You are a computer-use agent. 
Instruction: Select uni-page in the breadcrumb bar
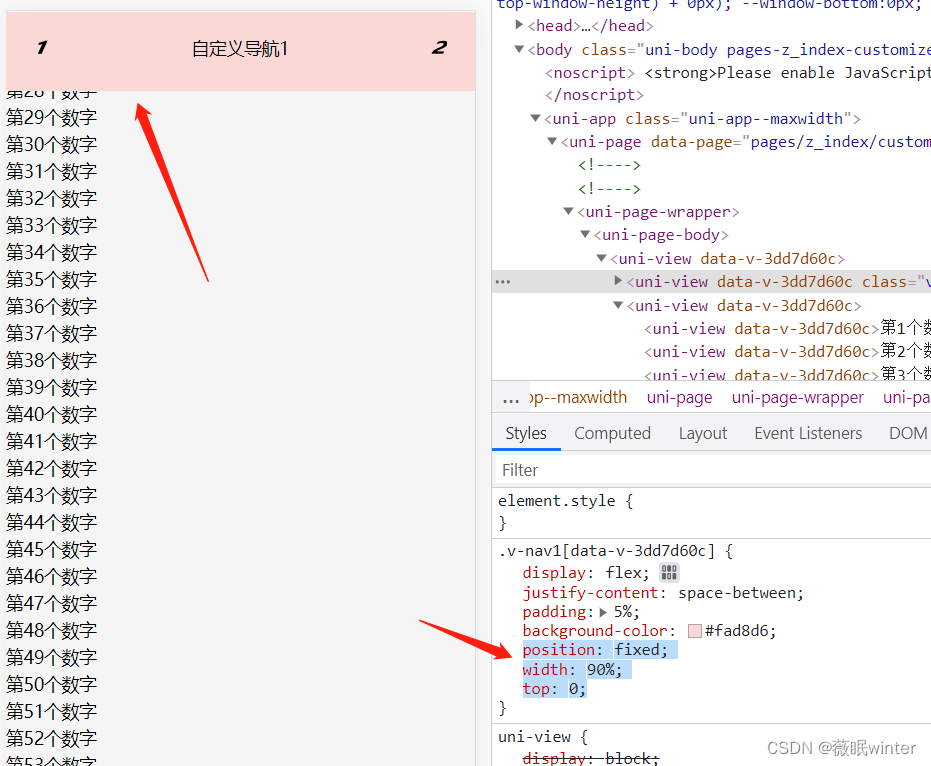click(679, 397)
